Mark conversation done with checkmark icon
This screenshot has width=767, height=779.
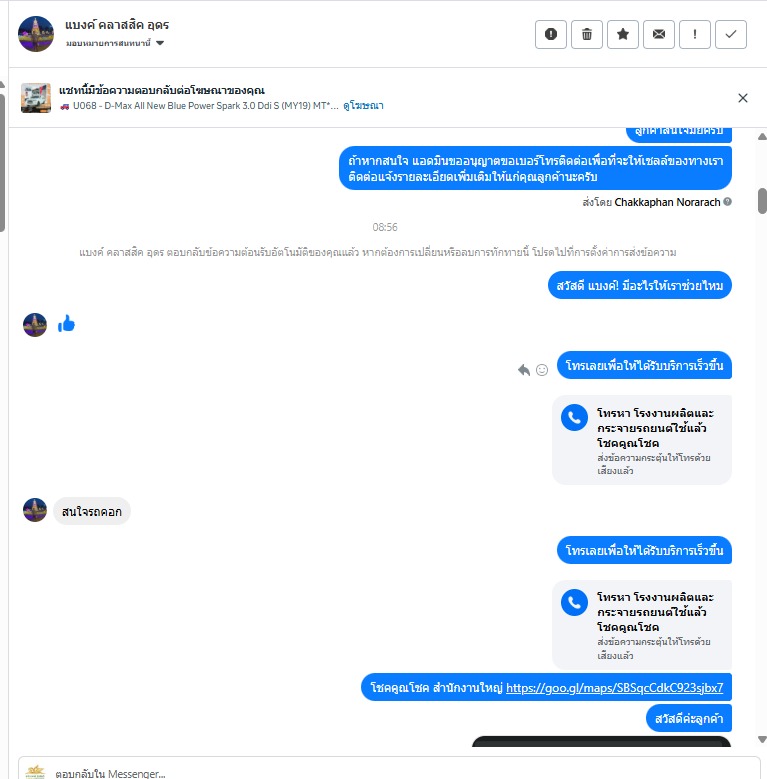pos(731,34)
